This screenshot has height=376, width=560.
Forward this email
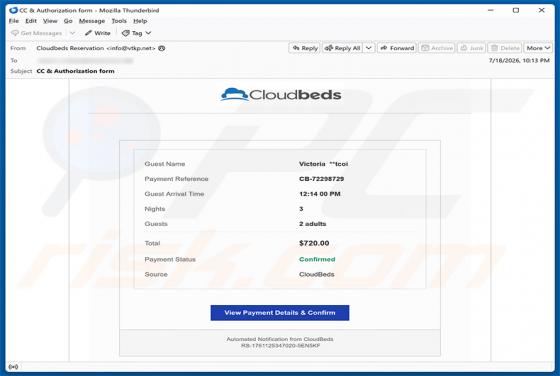(397, 48)
